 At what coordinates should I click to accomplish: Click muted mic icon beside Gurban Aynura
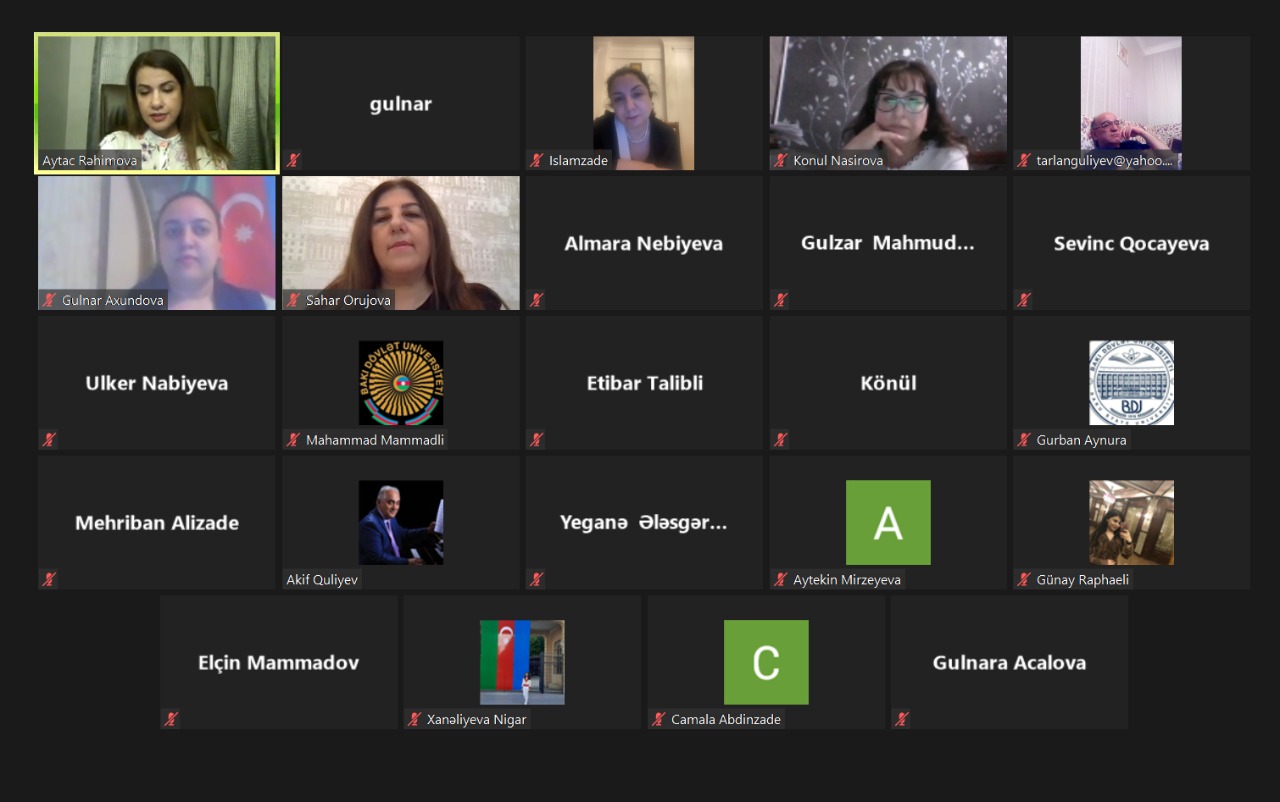(x=1025, y=440)
